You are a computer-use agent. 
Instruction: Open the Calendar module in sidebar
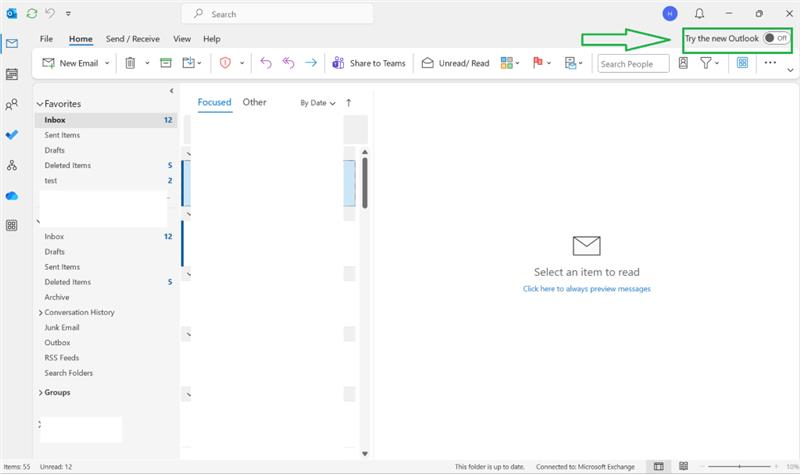pyautogui.click(x=12, y=74)
